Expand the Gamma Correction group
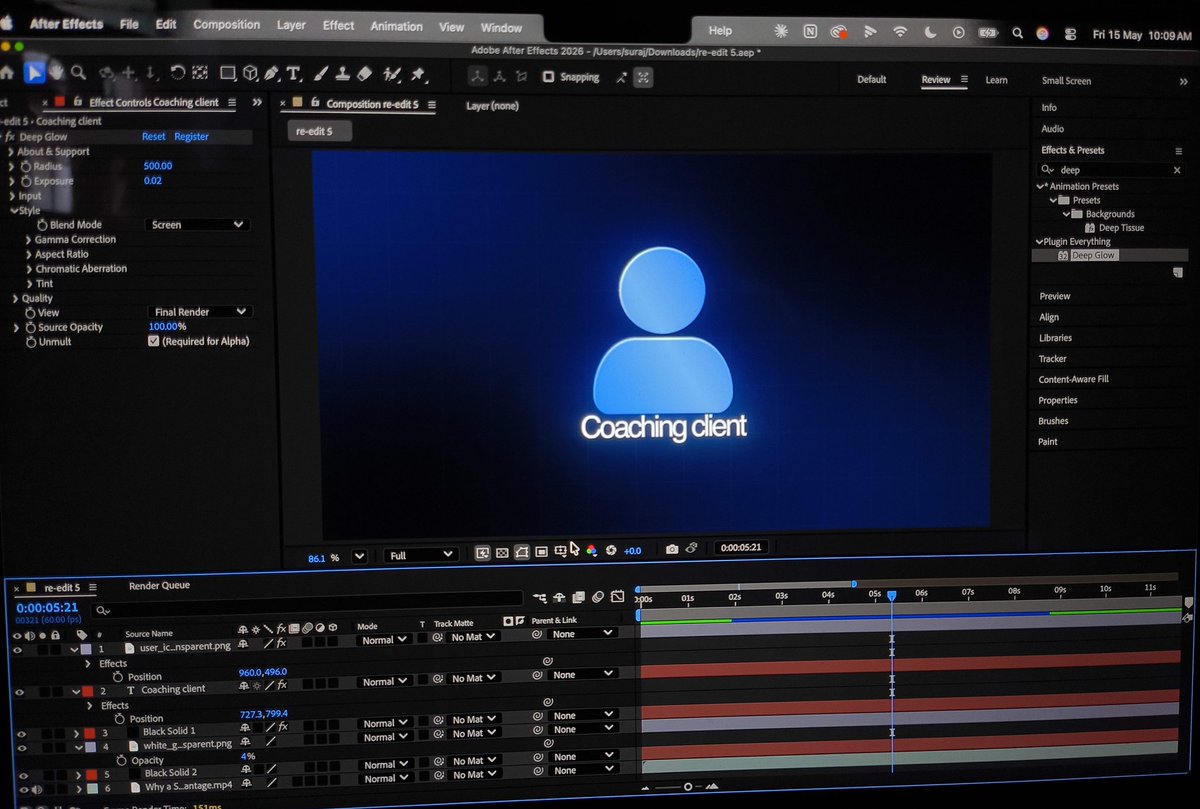Viewport: 1200px width, 809px height. pyautogui.click(x=27, y=240)
